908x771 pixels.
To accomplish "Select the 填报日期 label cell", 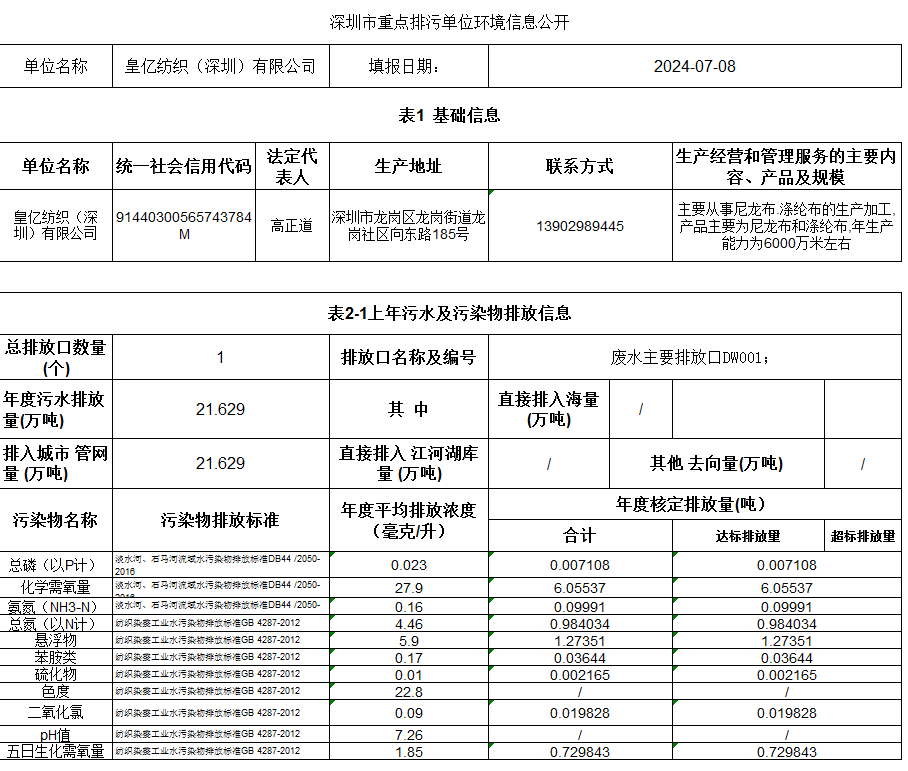I will tap(409, 66).
